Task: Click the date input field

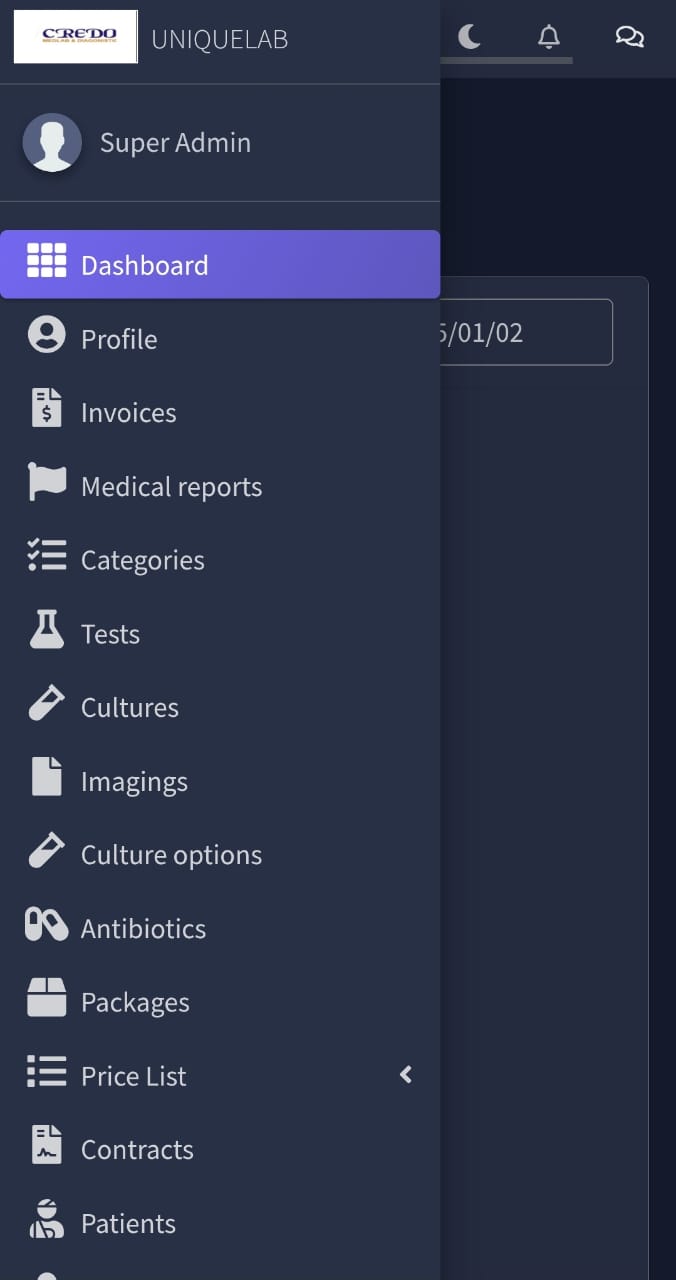Action: click(524, 332)
